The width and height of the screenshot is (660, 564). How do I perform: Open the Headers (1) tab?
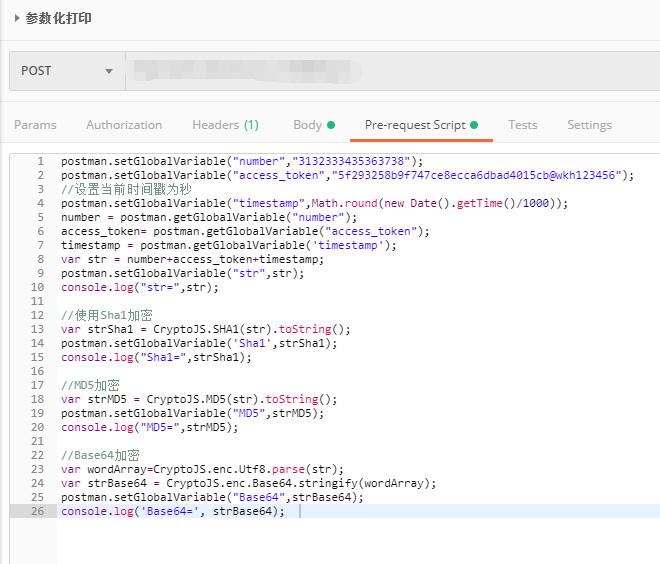226,125
